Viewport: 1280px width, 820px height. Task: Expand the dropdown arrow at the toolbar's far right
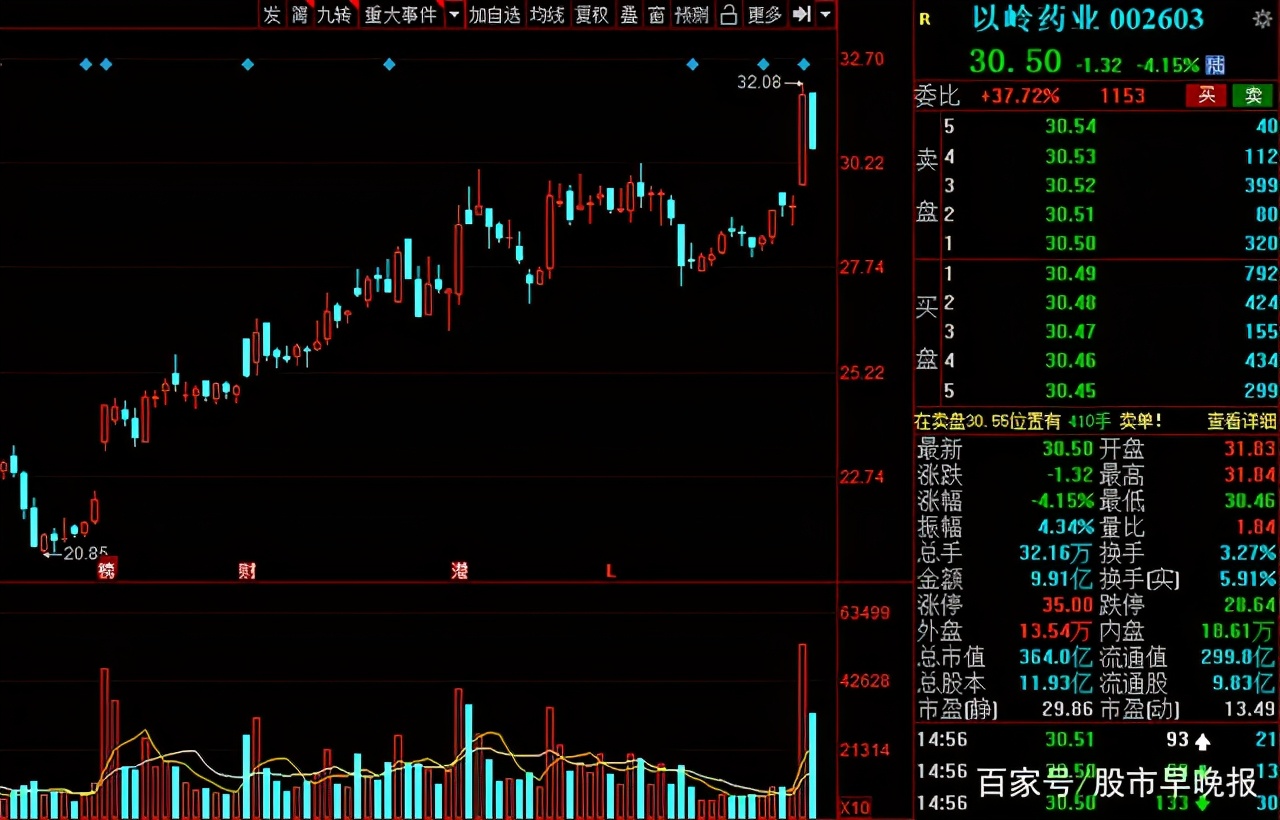pos(823,15)
